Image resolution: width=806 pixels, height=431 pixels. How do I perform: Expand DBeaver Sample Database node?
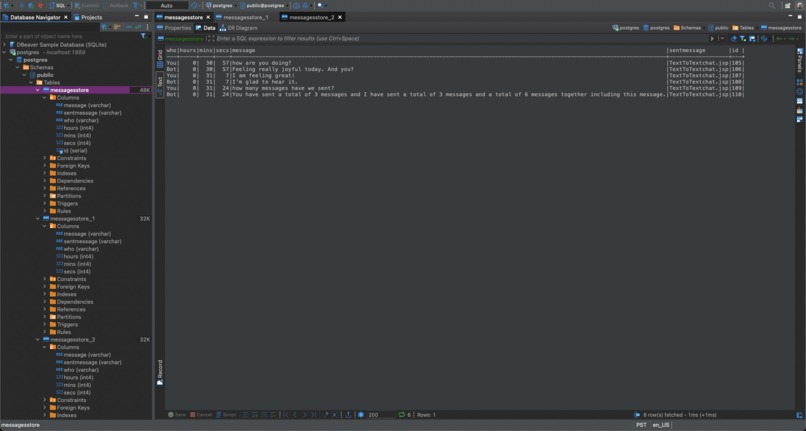point(5,45)
